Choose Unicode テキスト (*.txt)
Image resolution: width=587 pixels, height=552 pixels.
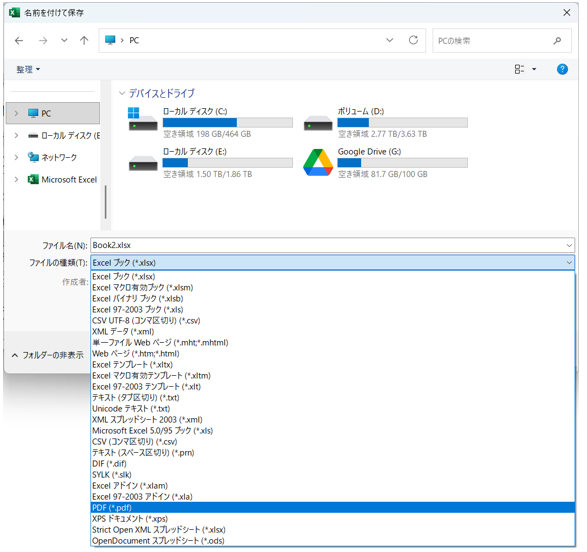[333, 409]
